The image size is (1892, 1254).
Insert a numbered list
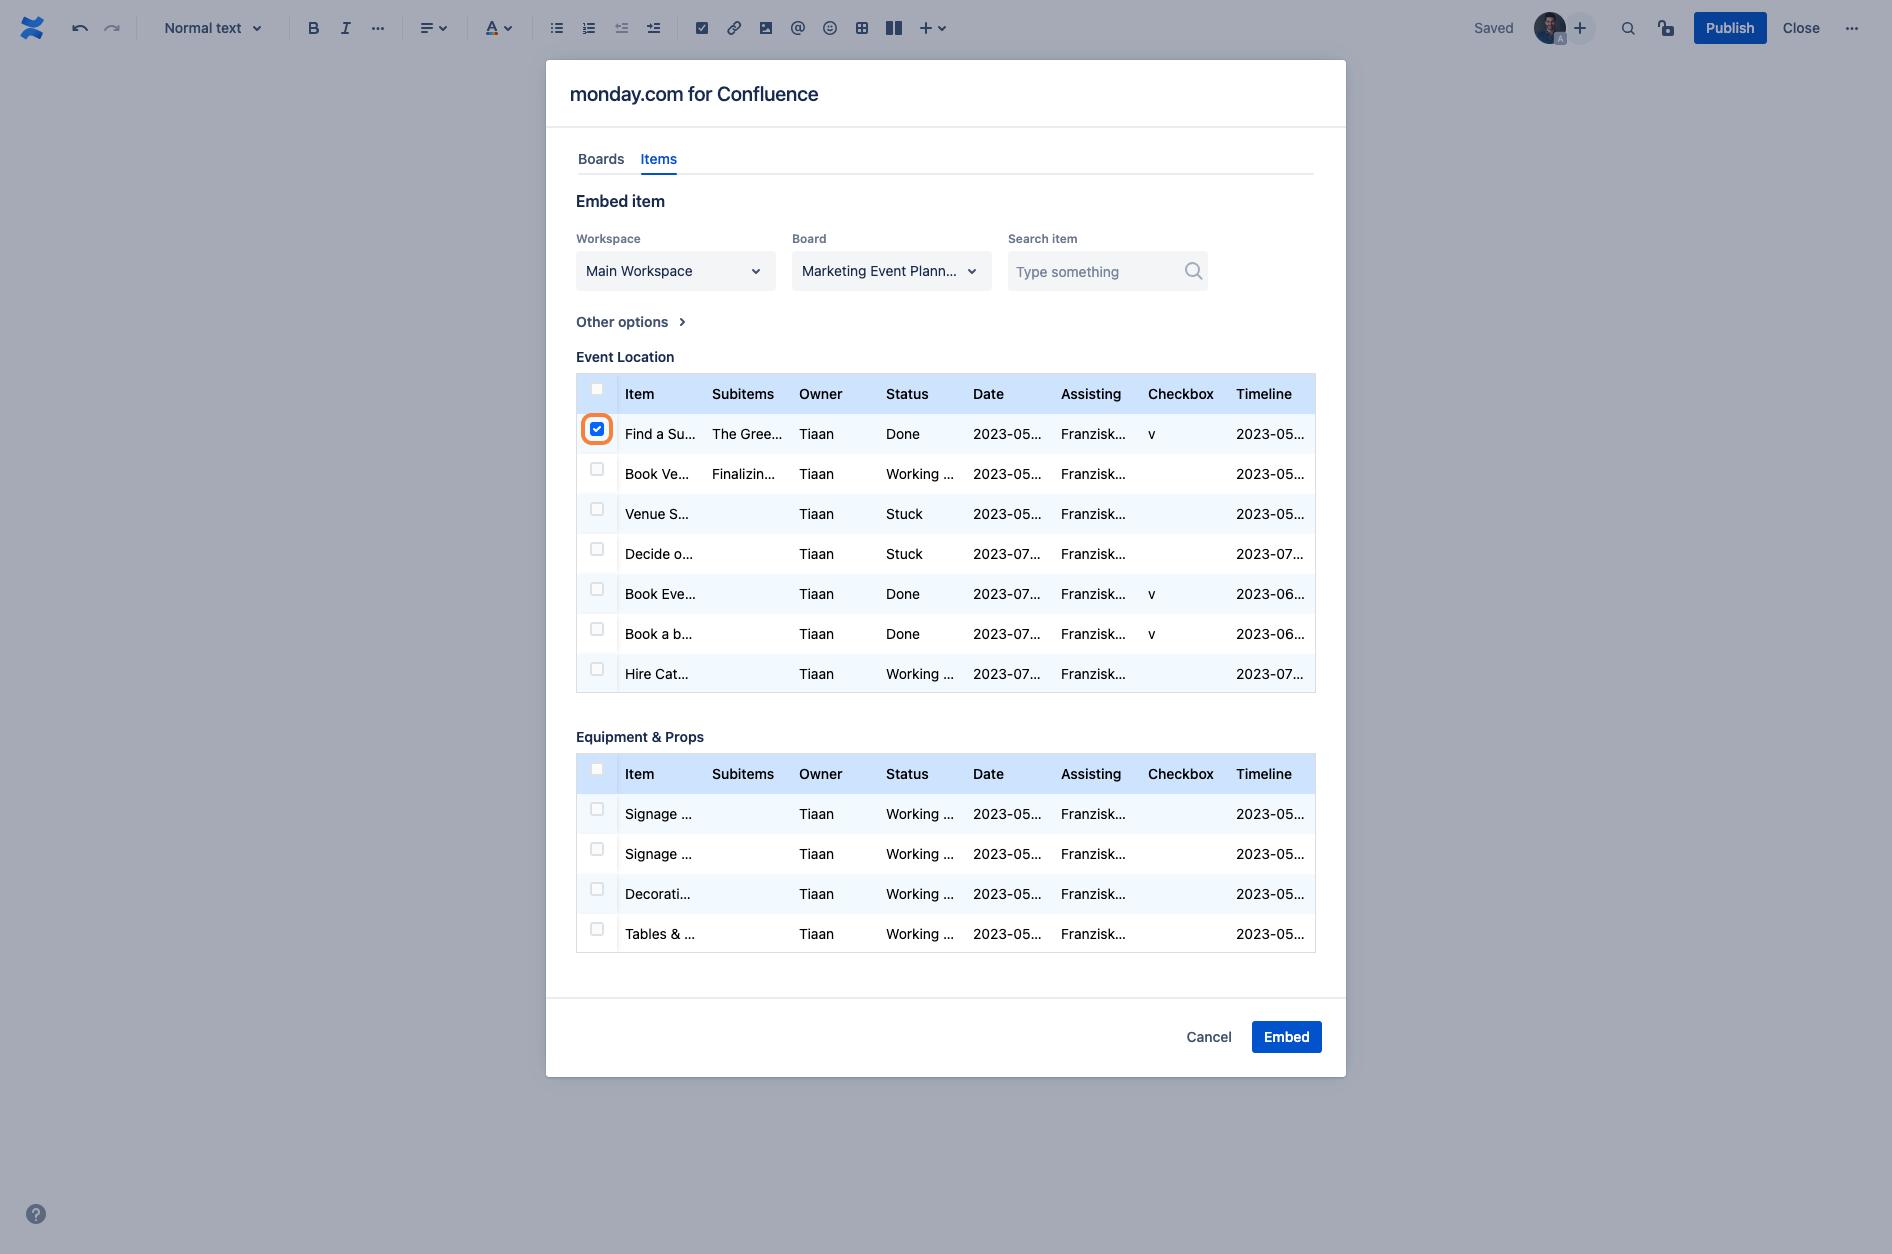tap(589, 28)
